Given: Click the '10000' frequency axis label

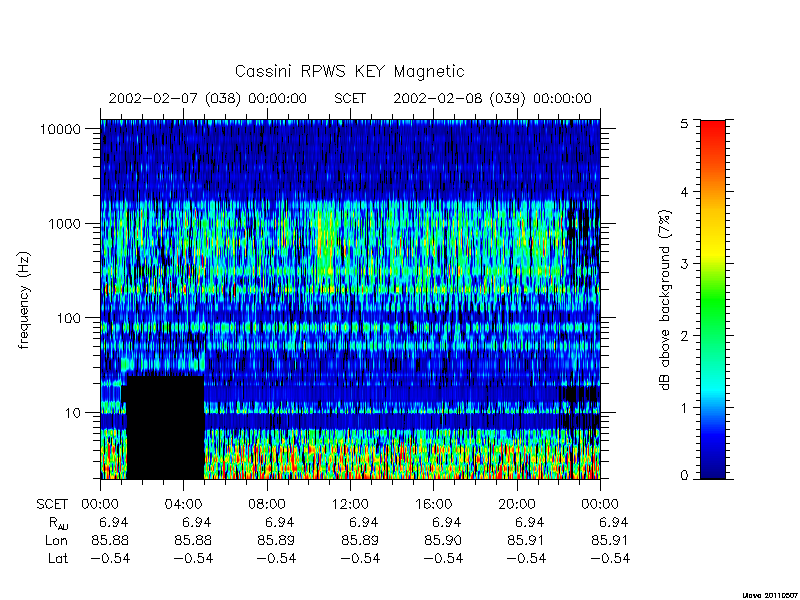Looking at the screenshot, I should click(x=60, y=129).
